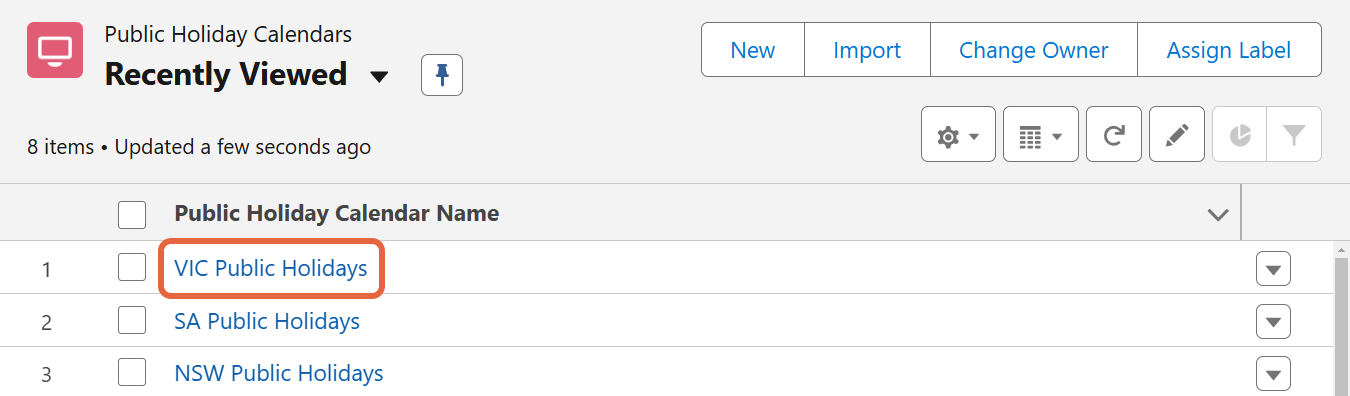This screenshot has height=396, width=1350.
Task: Tick the NSW Public Holidays row checkbox
Action: (x=132, y=373)
